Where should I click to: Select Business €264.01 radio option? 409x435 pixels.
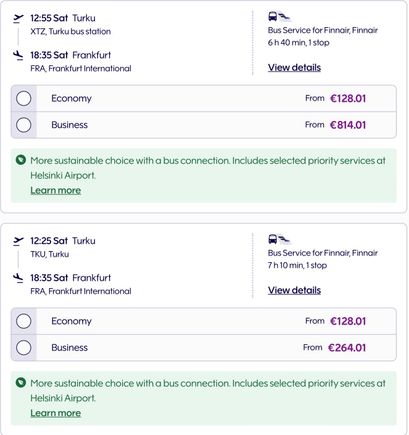coord(24,348)
